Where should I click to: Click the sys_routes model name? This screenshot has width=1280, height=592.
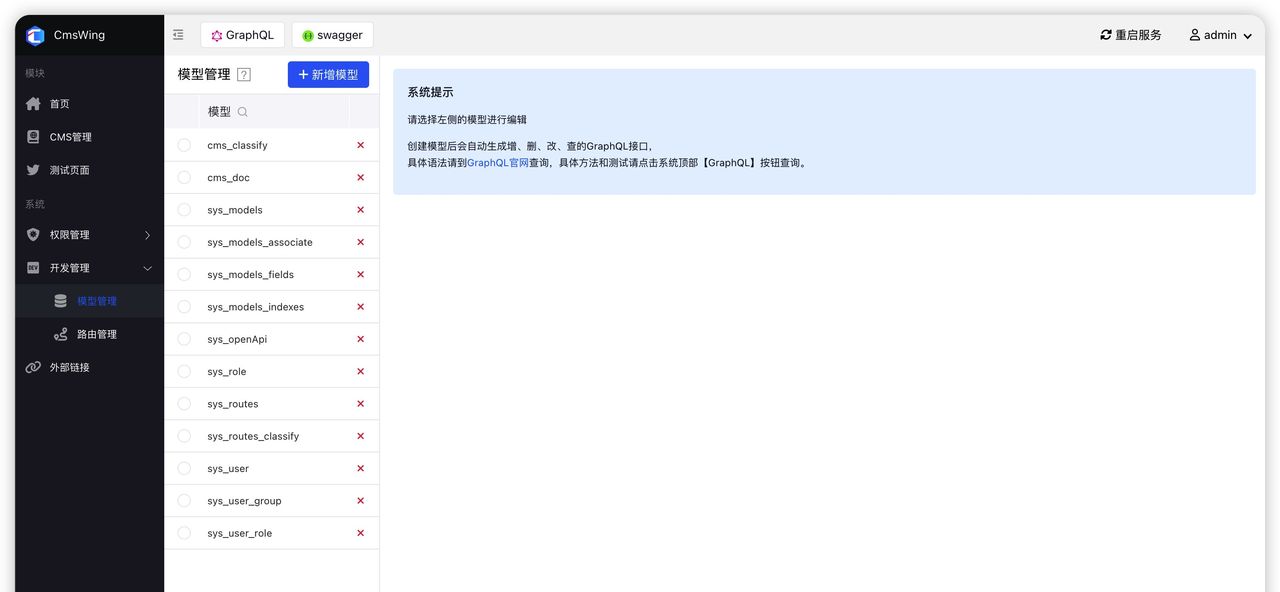click(x=233, y=404)
